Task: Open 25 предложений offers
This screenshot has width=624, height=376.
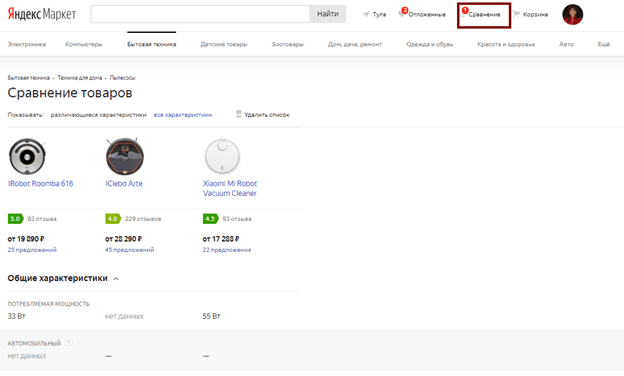Action: 32,250
